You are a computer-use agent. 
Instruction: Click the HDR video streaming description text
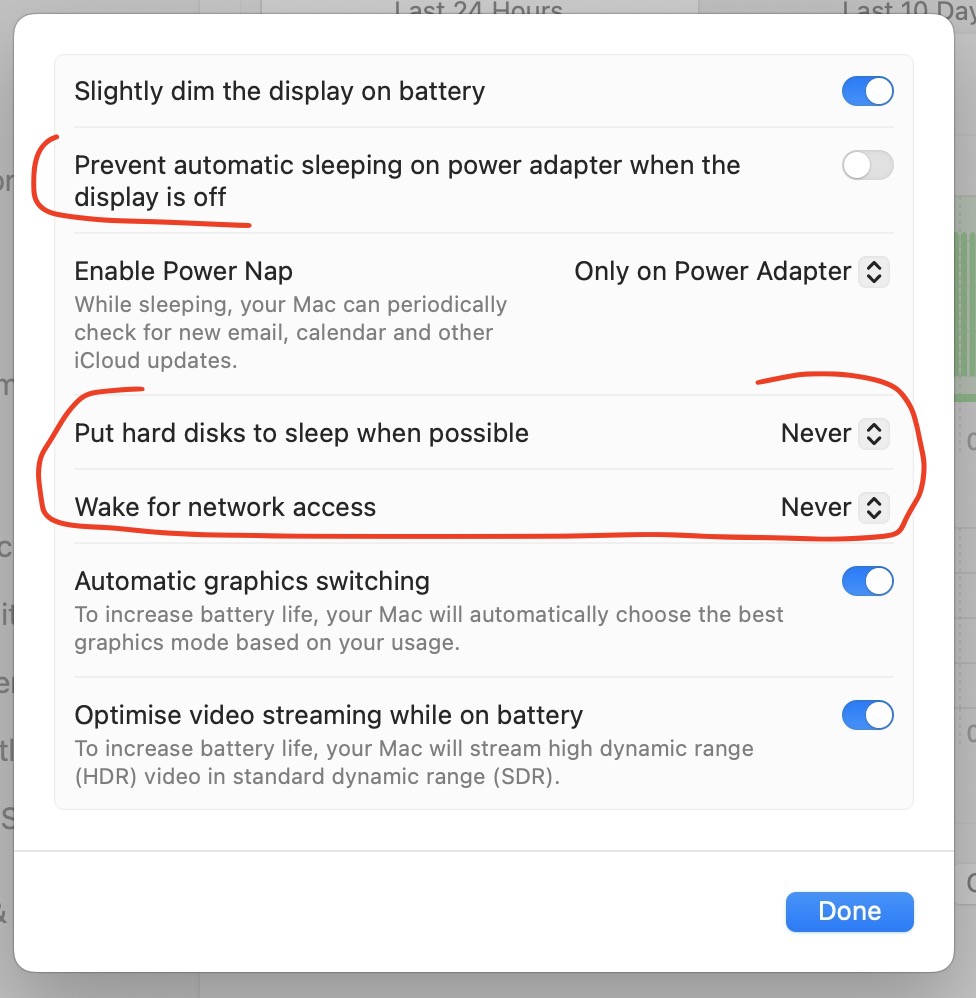click(x=413, y=762)
